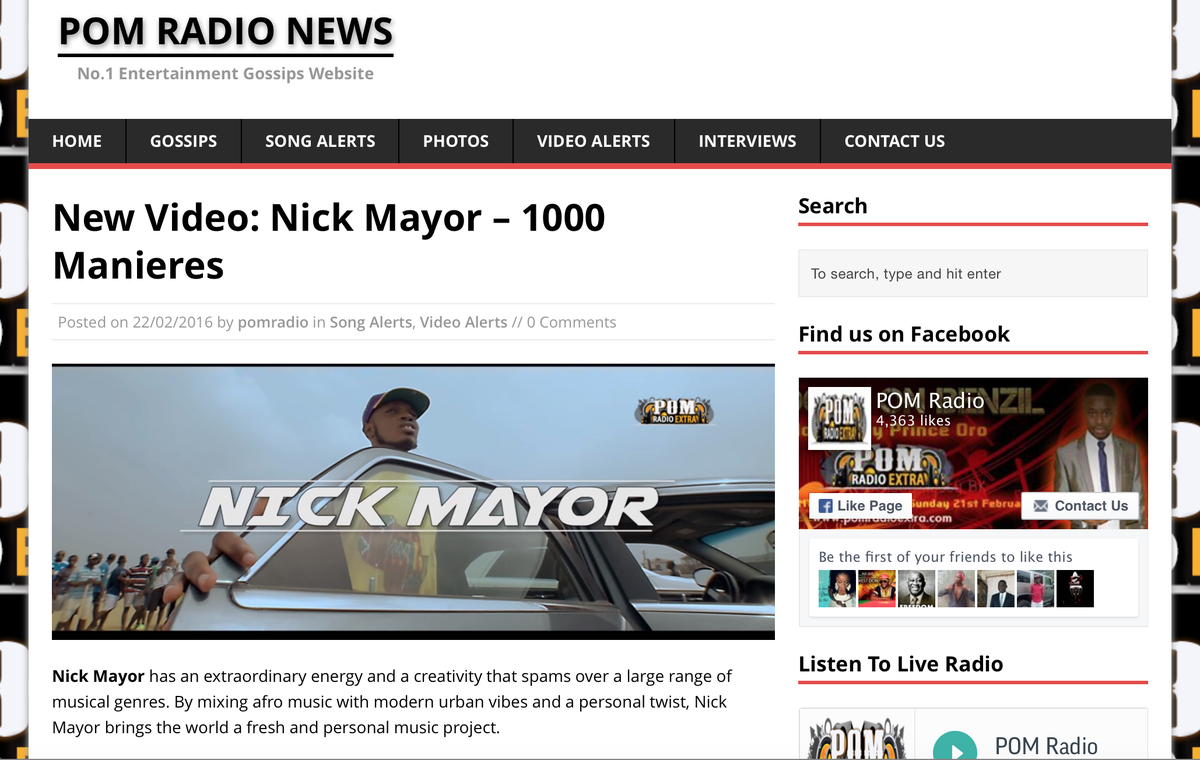The width and height of the screenshot is (1200, 760).
Task: Click the POM Radio Extra Facebook profile logo
Action: [839, 418]
